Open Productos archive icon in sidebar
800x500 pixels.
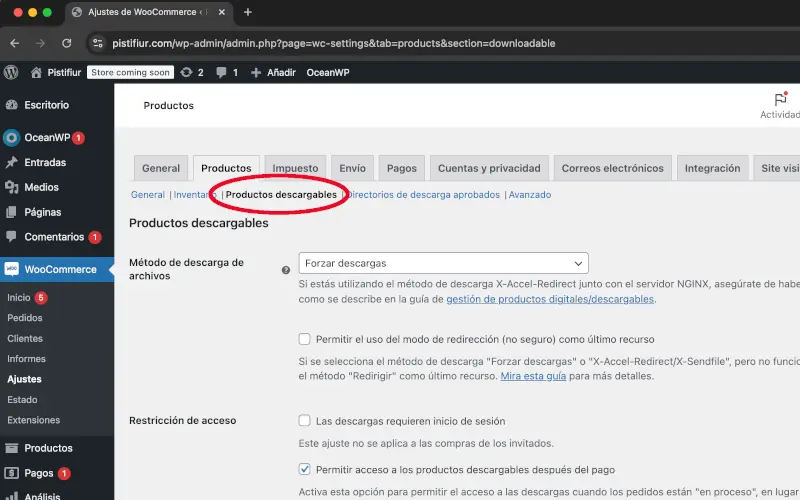[11, 448]
